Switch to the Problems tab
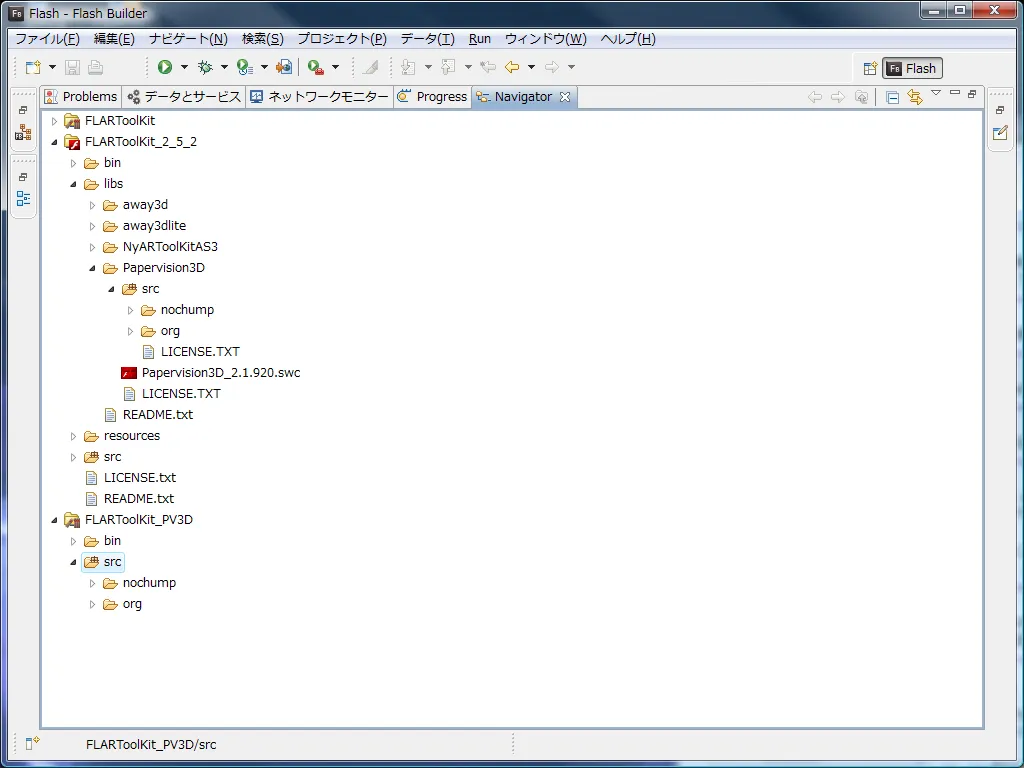Viewport: 1024px width, 768px height. coord(80,97)
